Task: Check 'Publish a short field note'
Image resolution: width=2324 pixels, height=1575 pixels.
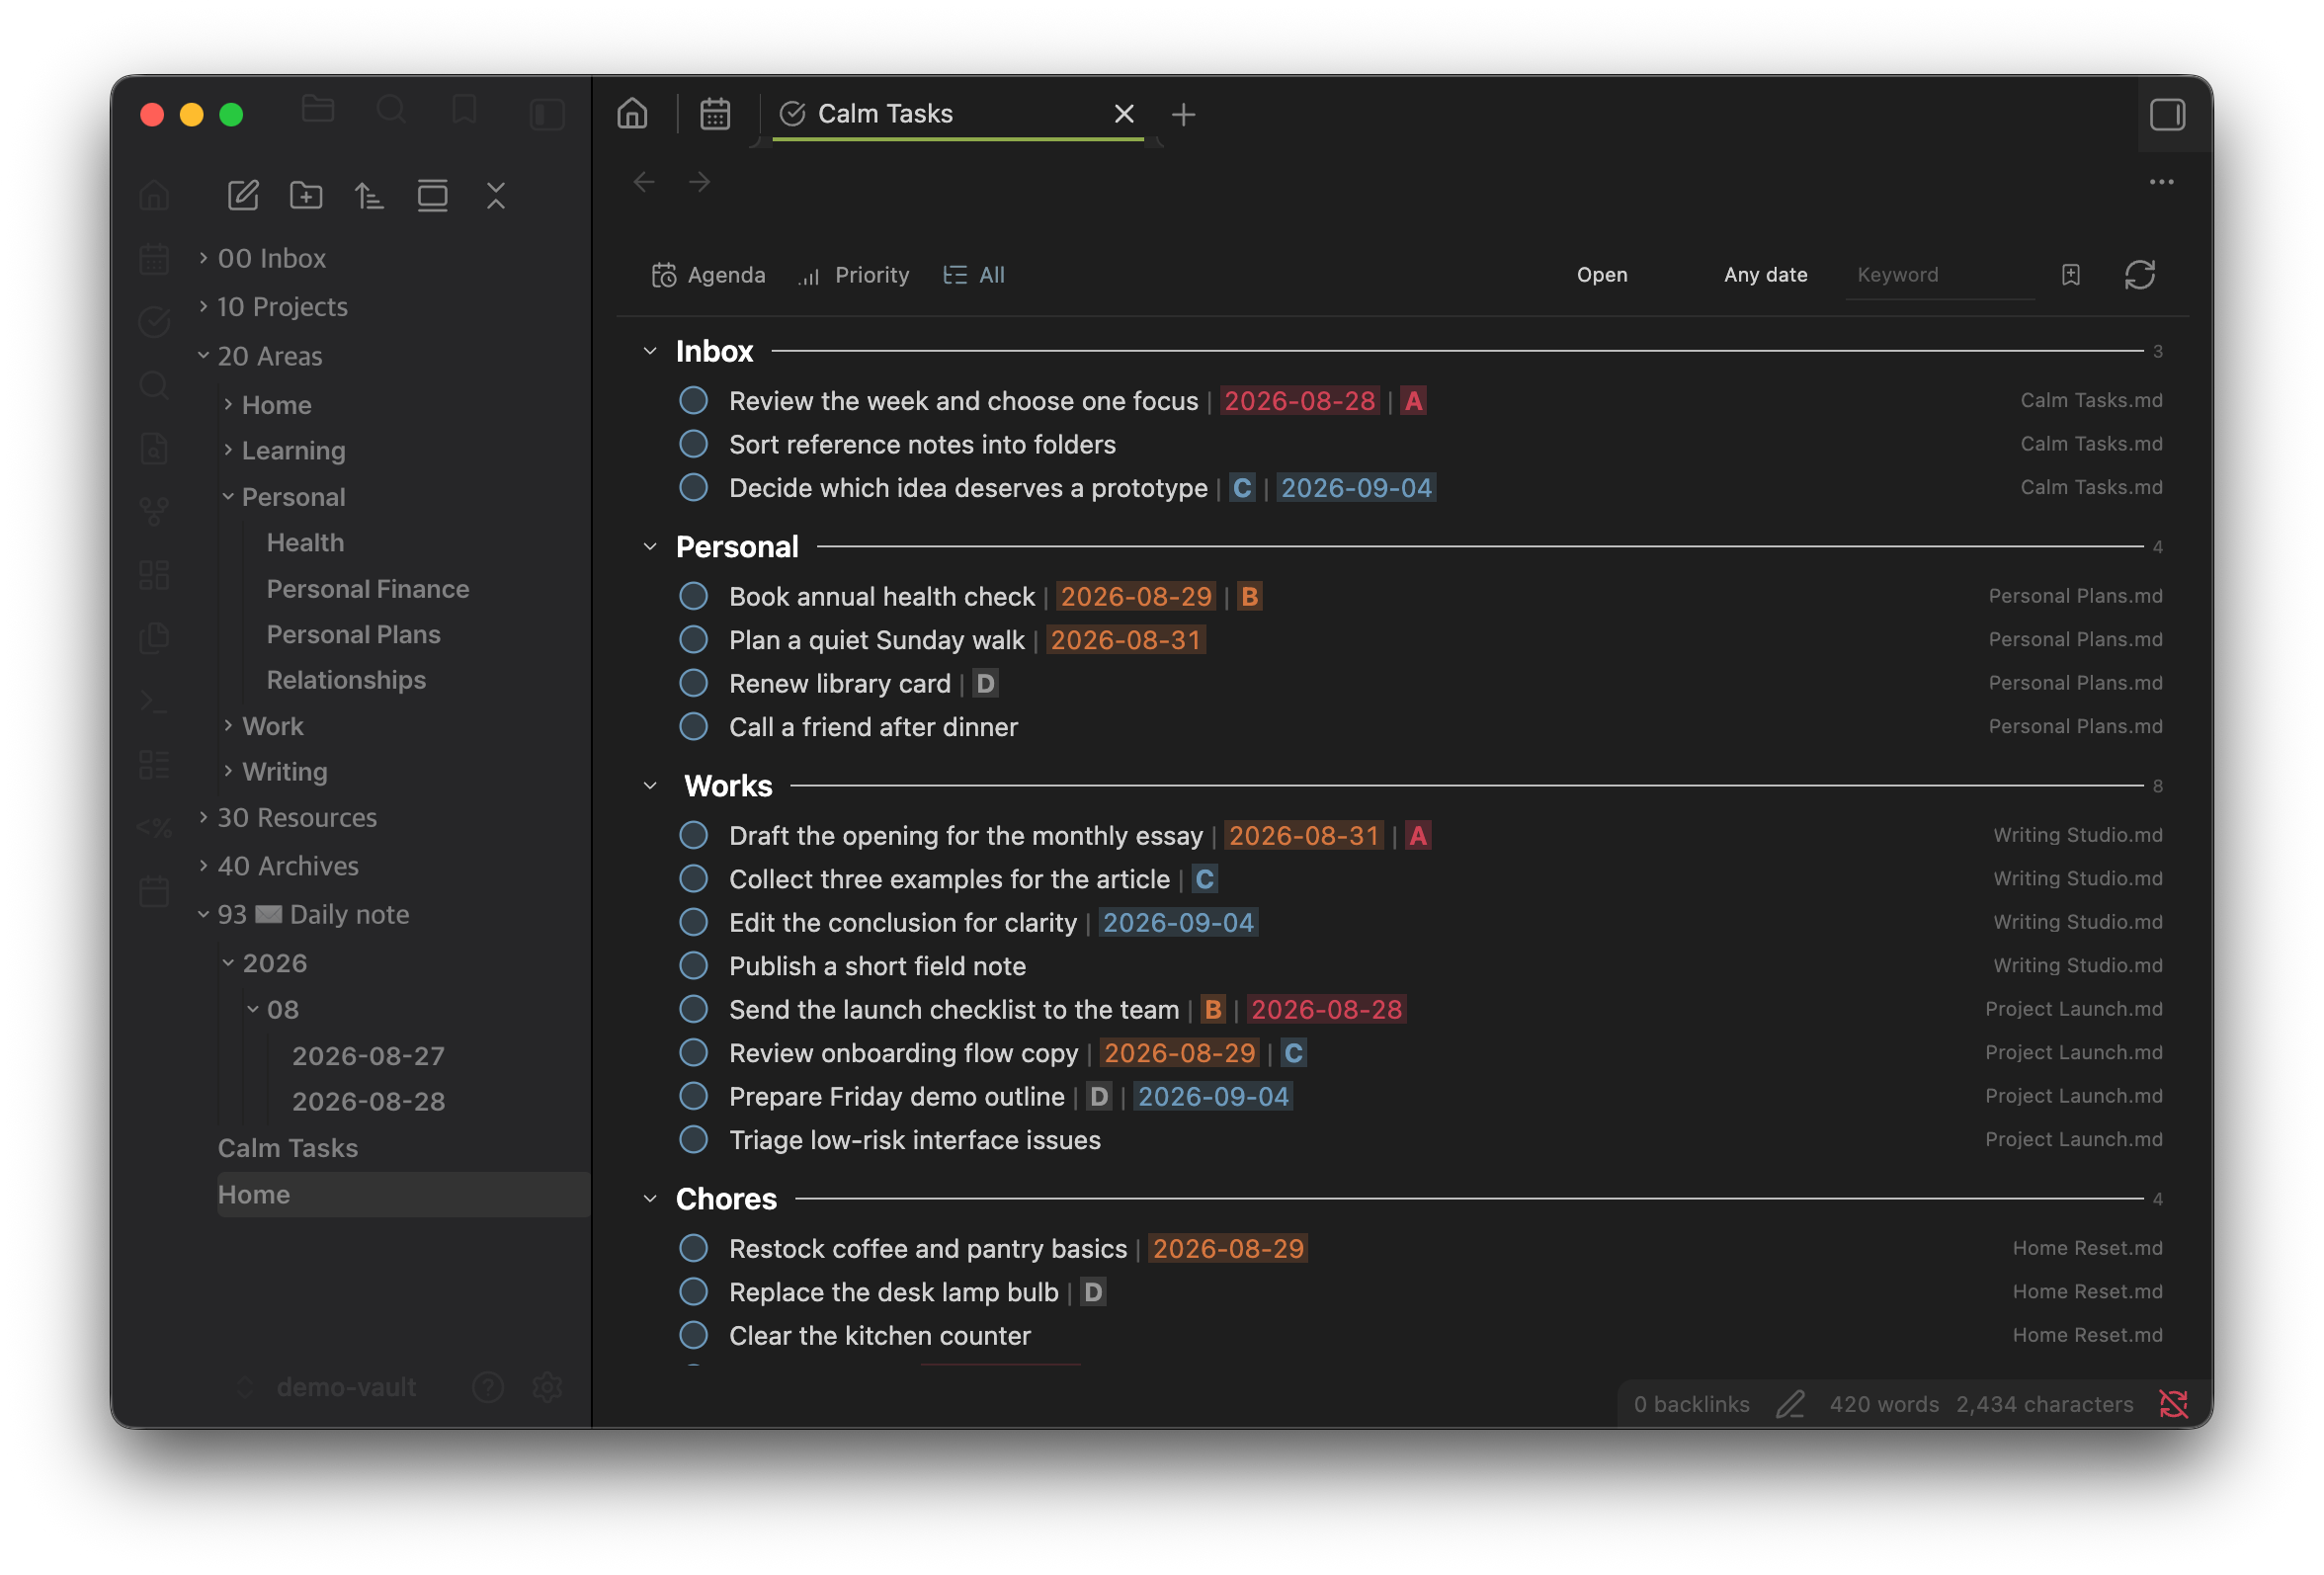Action: point(693,966)
